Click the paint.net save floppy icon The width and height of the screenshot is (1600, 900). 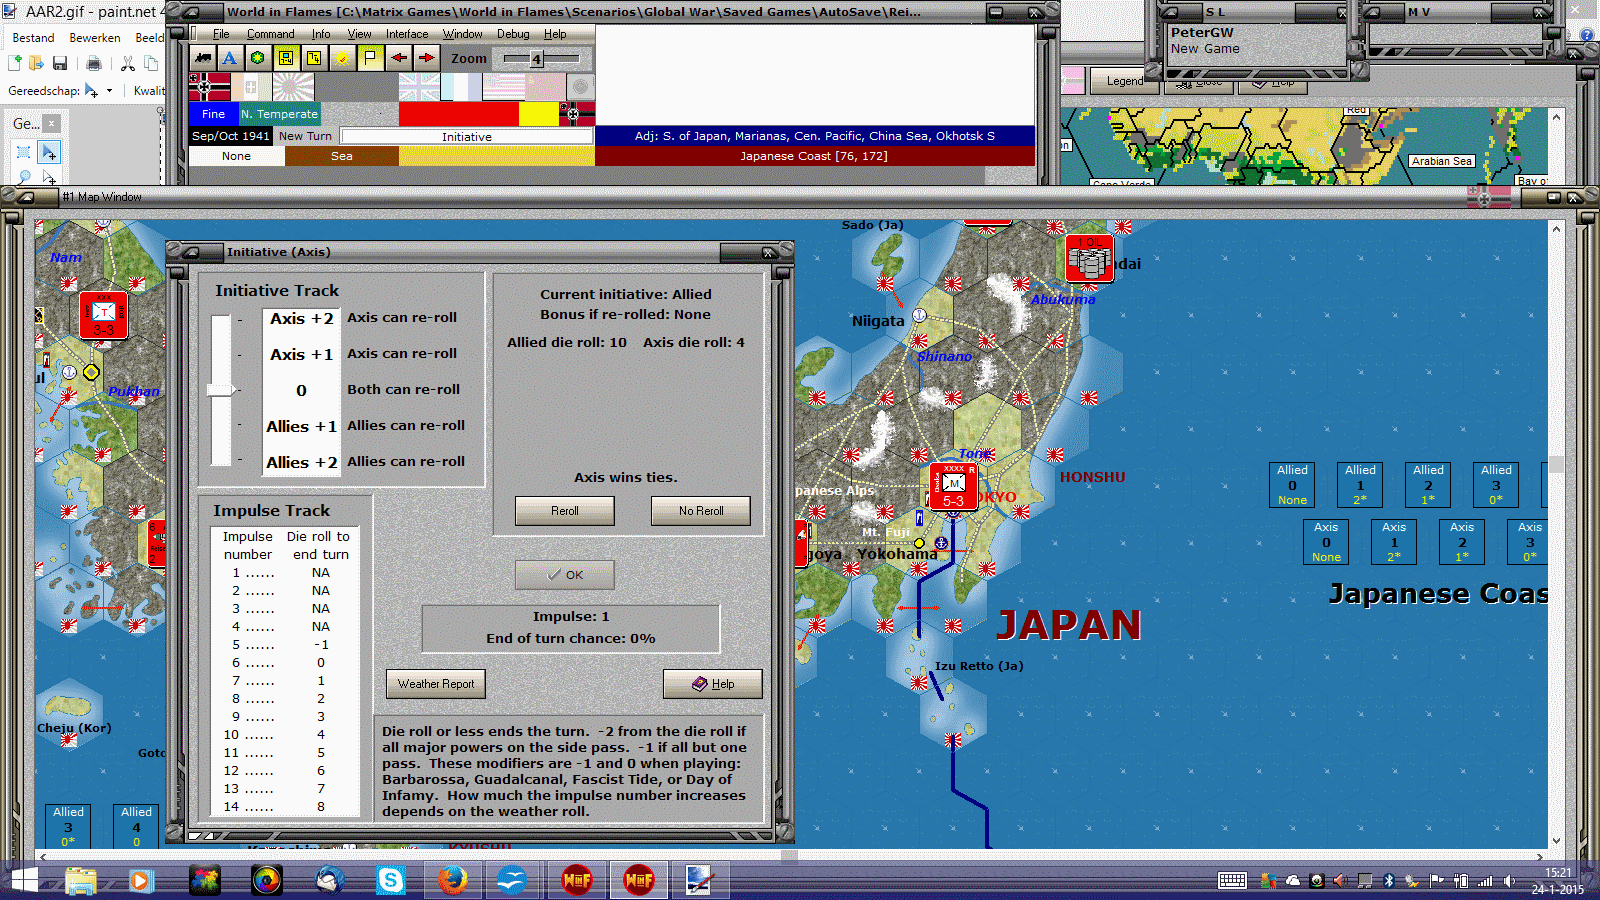60,64
